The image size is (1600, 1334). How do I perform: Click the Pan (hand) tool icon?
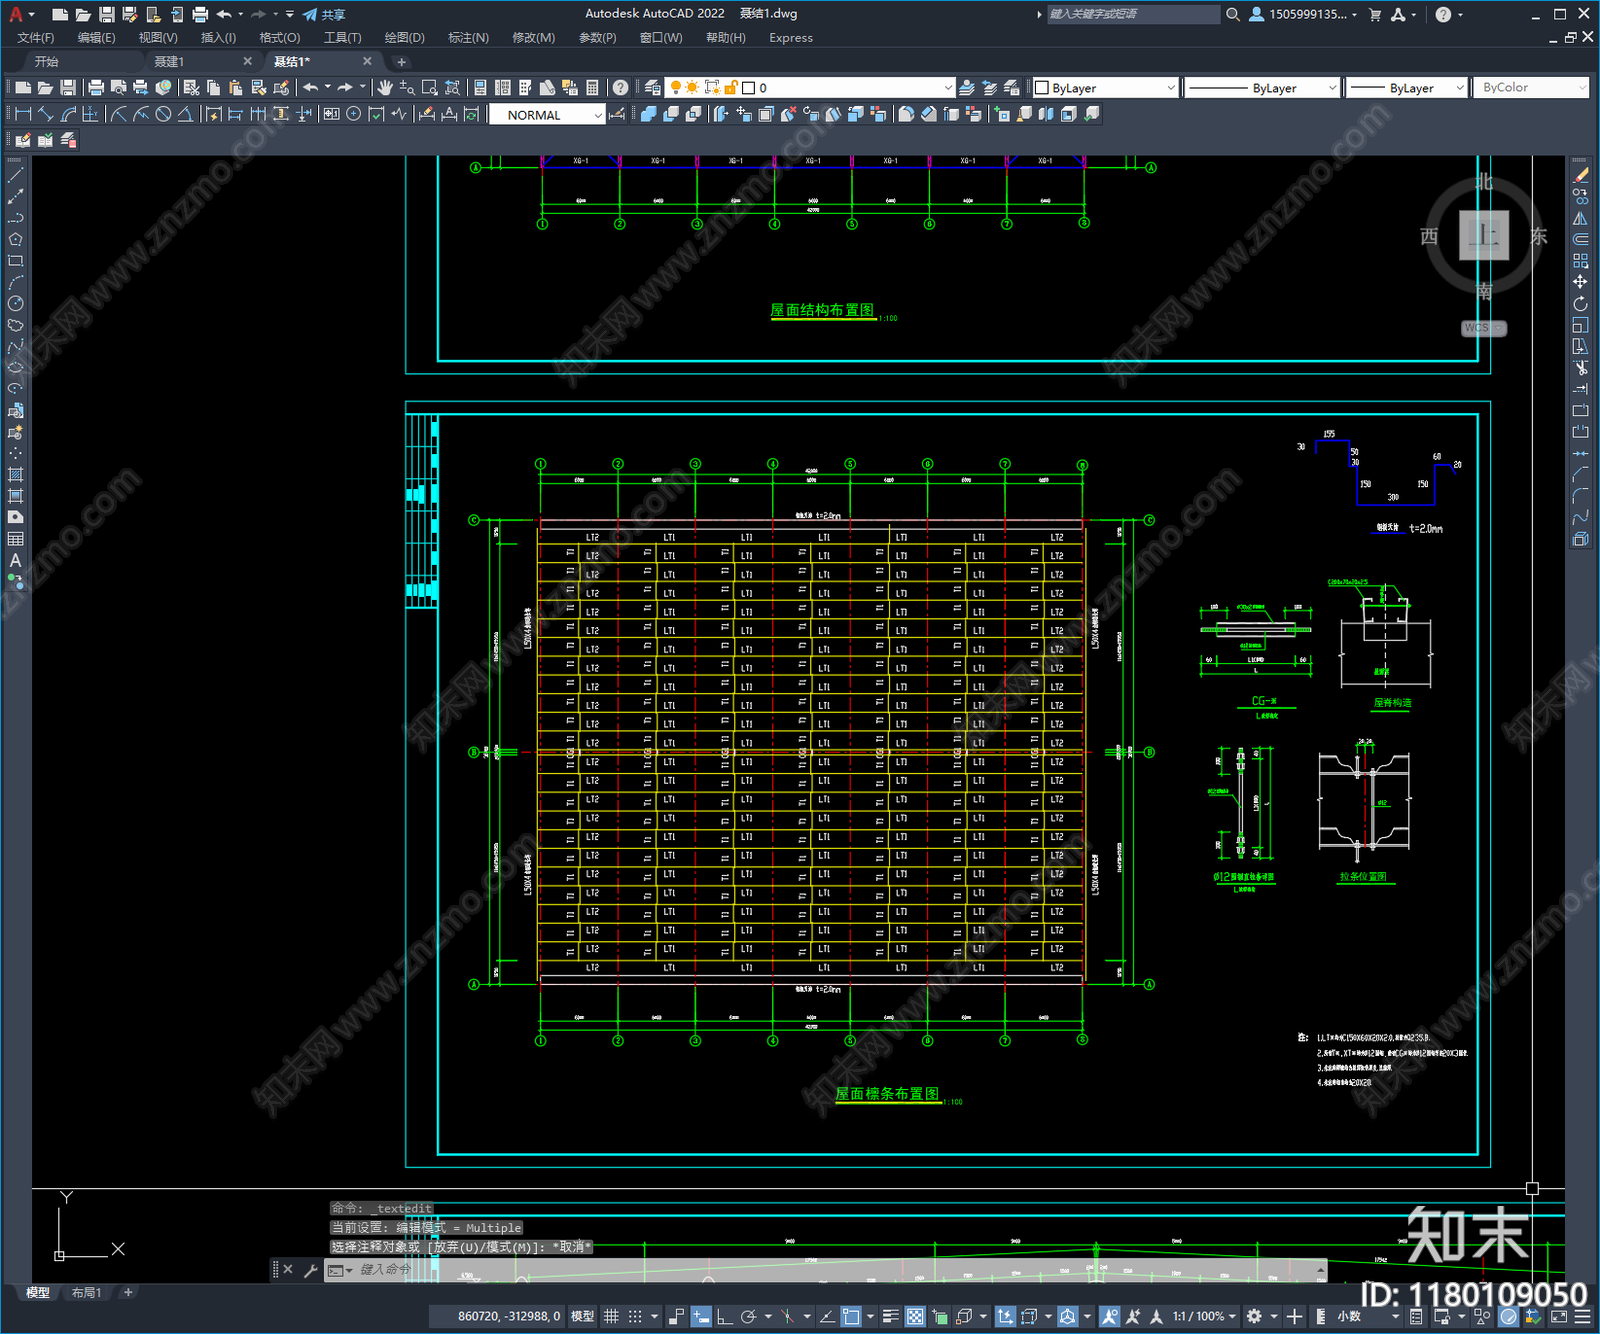[x=385, y=88]
